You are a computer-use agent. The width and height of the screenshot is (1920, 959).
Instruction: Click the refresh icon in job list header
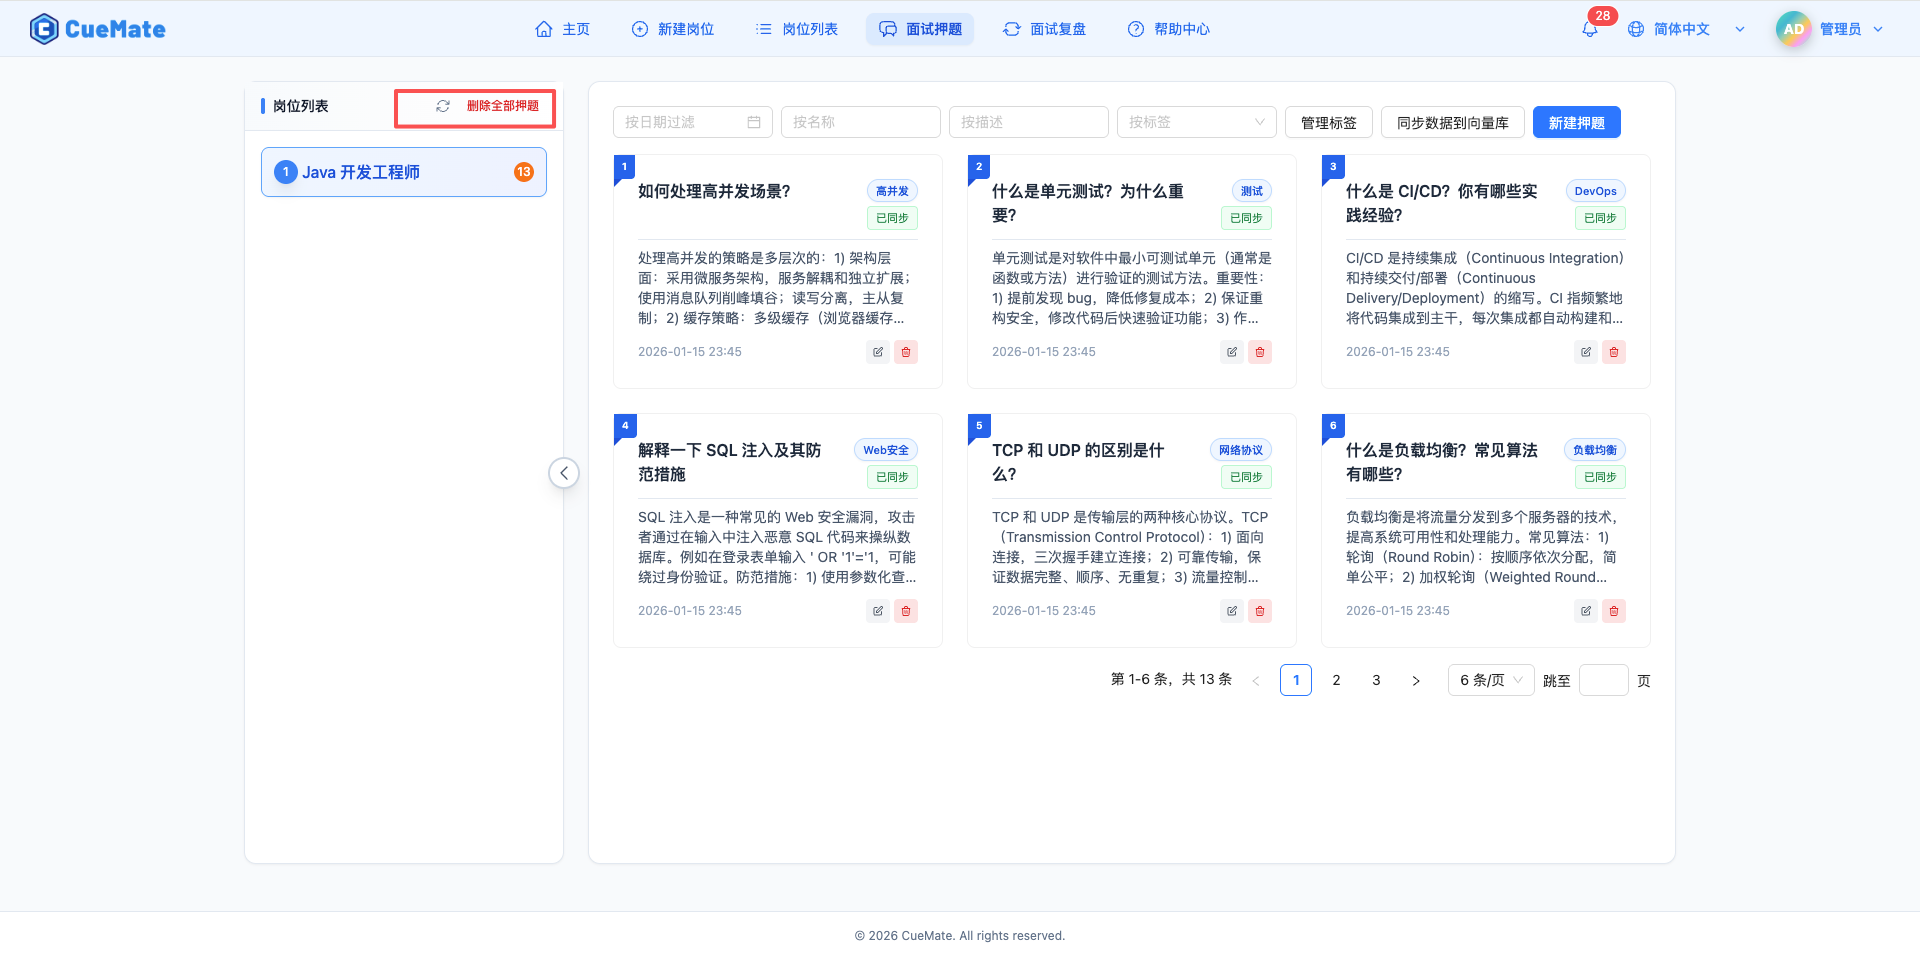443,106
